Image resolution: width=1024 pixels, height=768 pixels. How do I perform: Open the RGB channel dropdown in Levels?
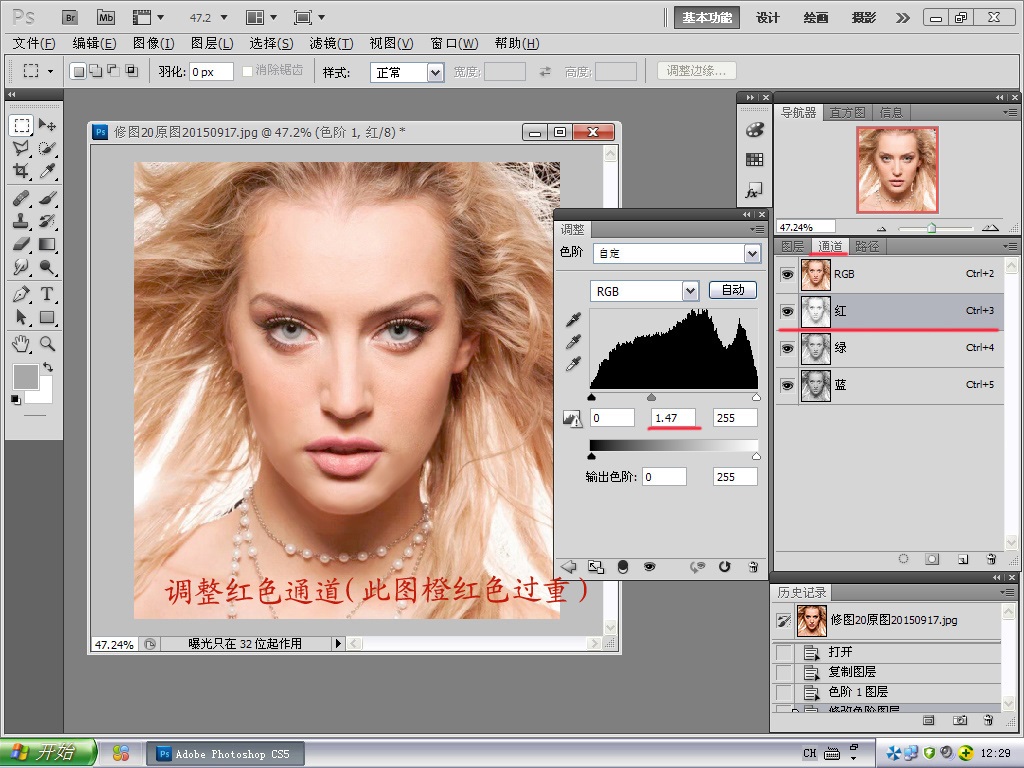(x=689, y=290)
